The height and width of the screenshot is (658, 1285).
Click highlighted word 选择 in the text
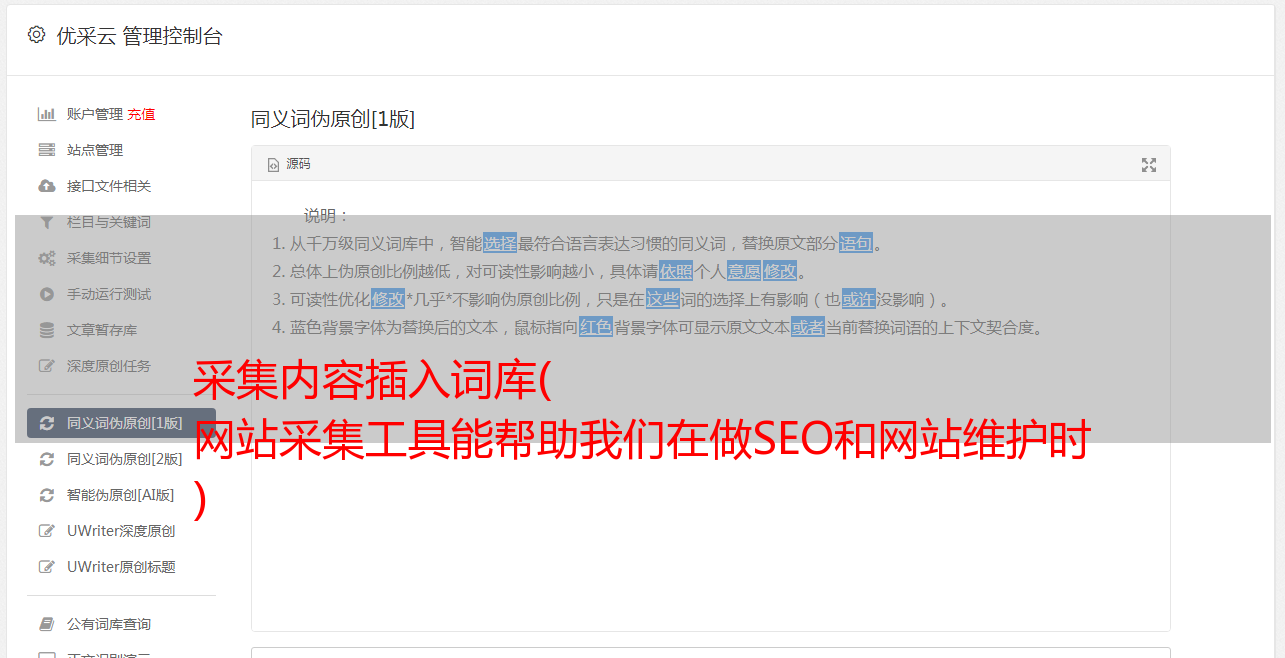click(500, 243)
